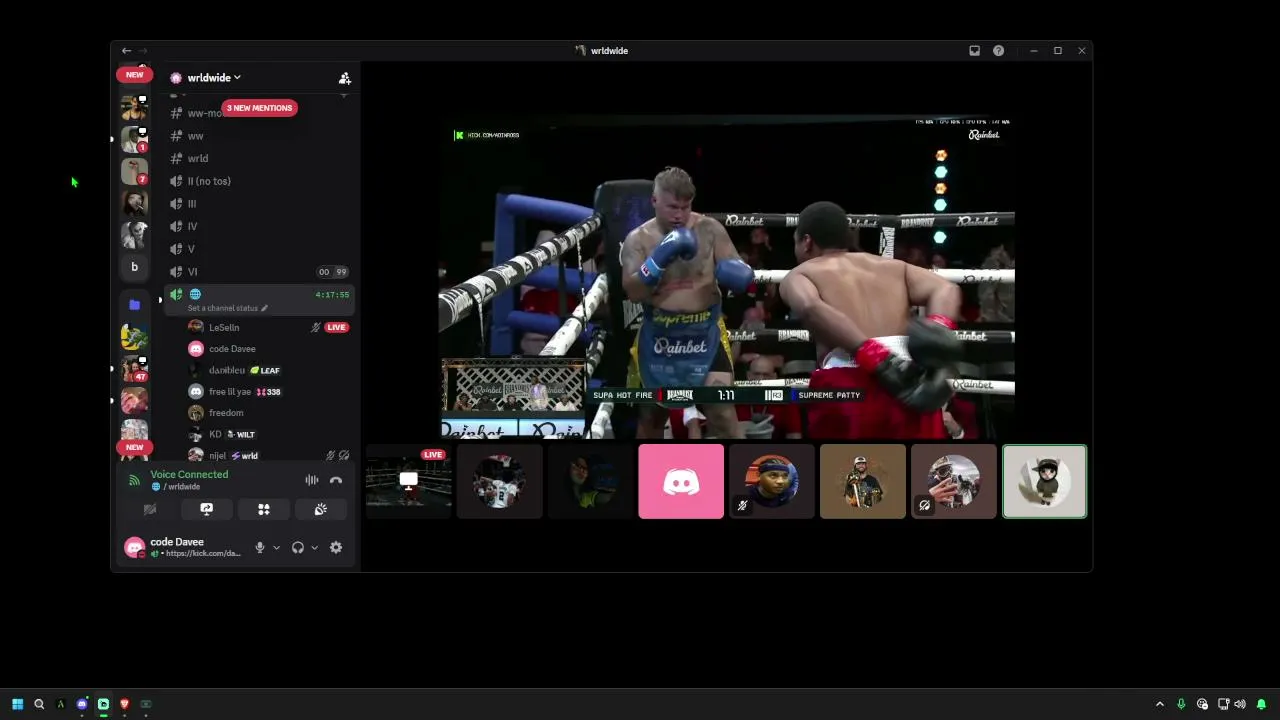Join voice channel VI

click(x=258, y=272)
